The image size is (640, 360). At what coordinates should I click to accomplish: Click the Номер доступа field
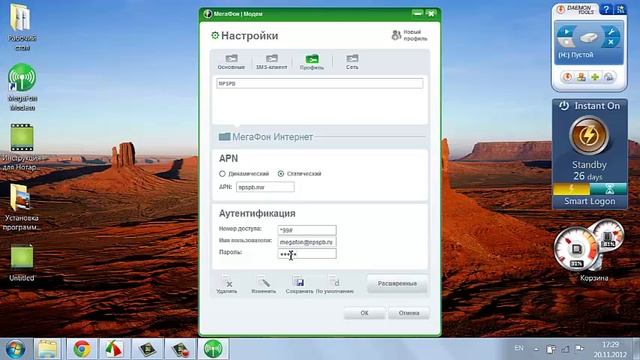pos(307,230)
